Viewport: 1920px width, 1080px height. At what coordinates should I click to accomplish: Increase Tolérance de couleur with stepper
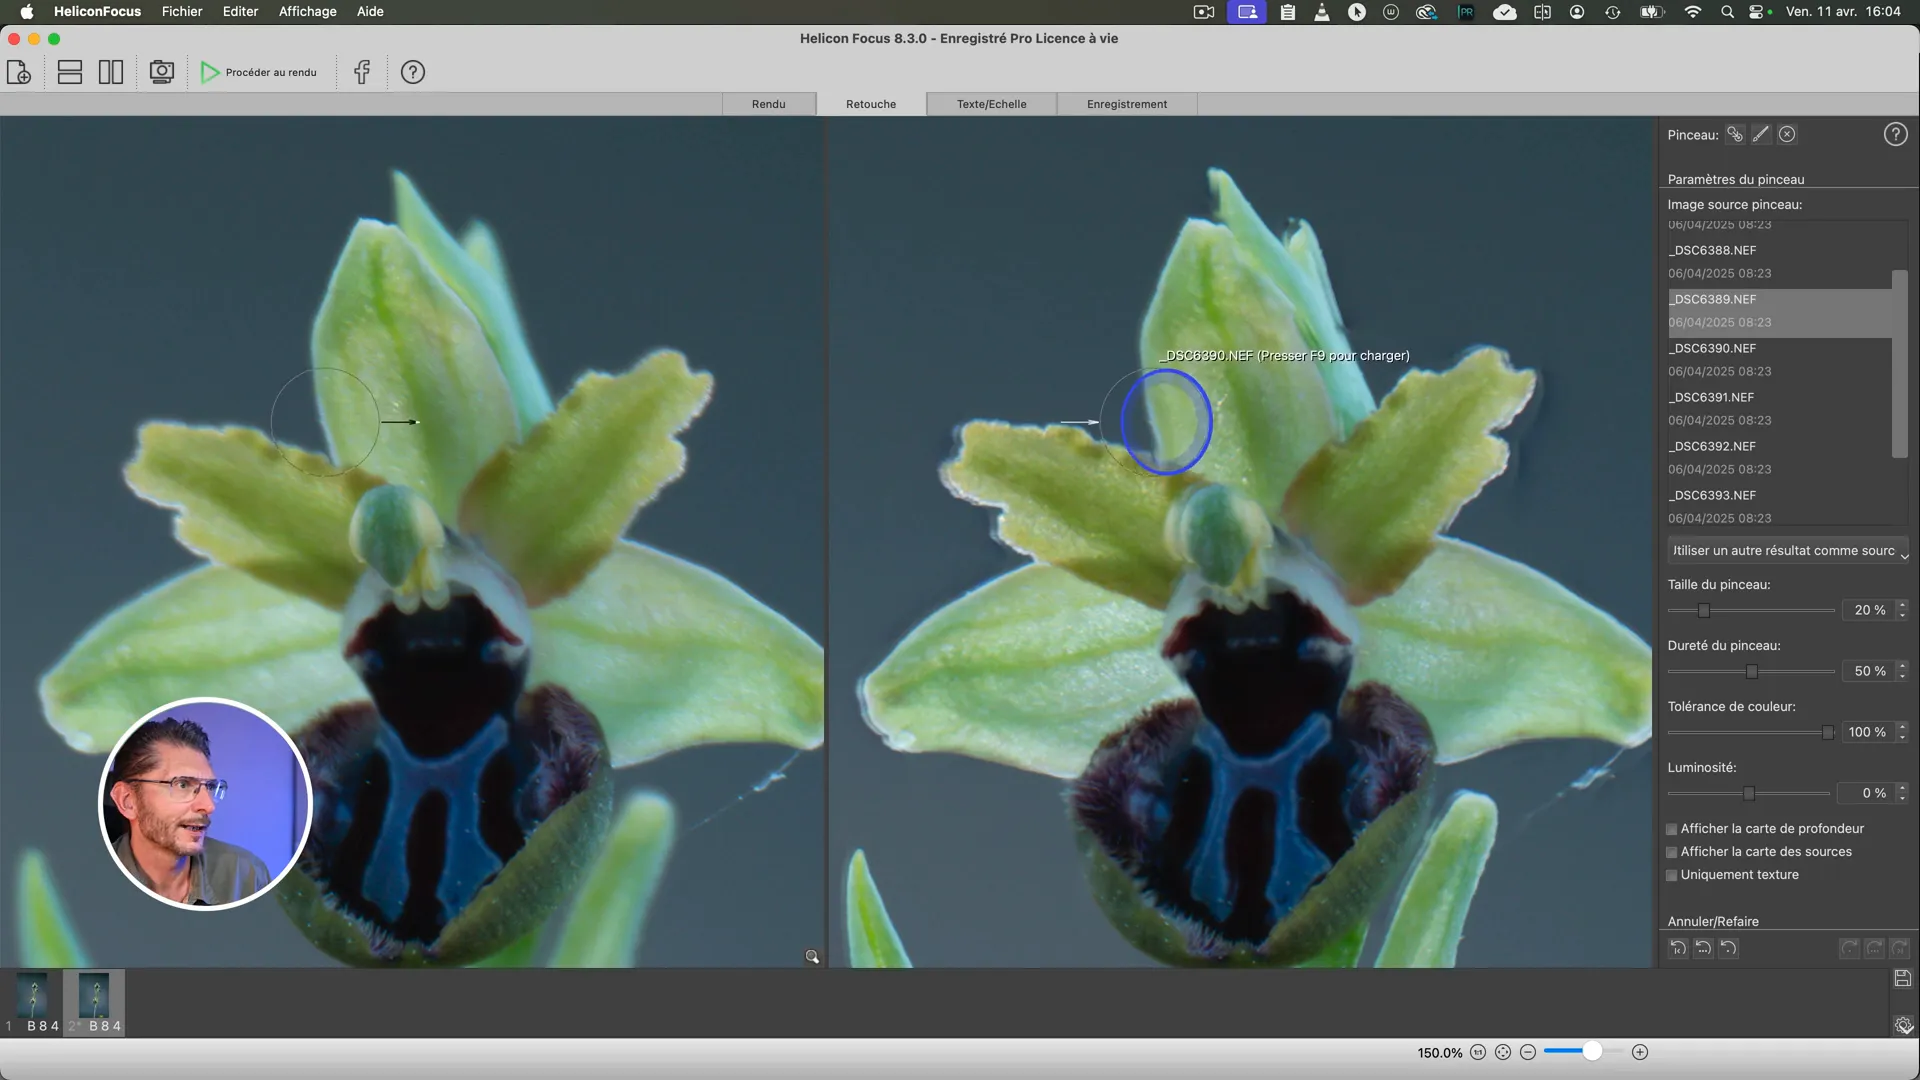[1902, 727]
